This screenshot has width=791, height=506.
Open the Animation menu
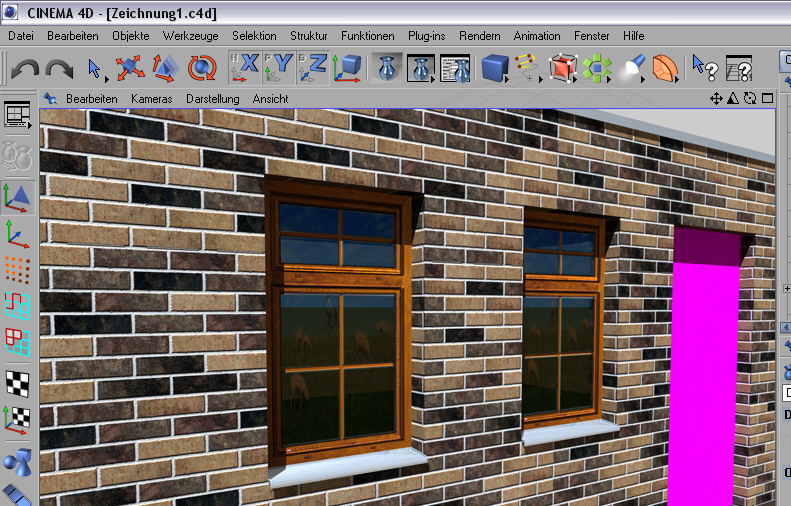537,36
